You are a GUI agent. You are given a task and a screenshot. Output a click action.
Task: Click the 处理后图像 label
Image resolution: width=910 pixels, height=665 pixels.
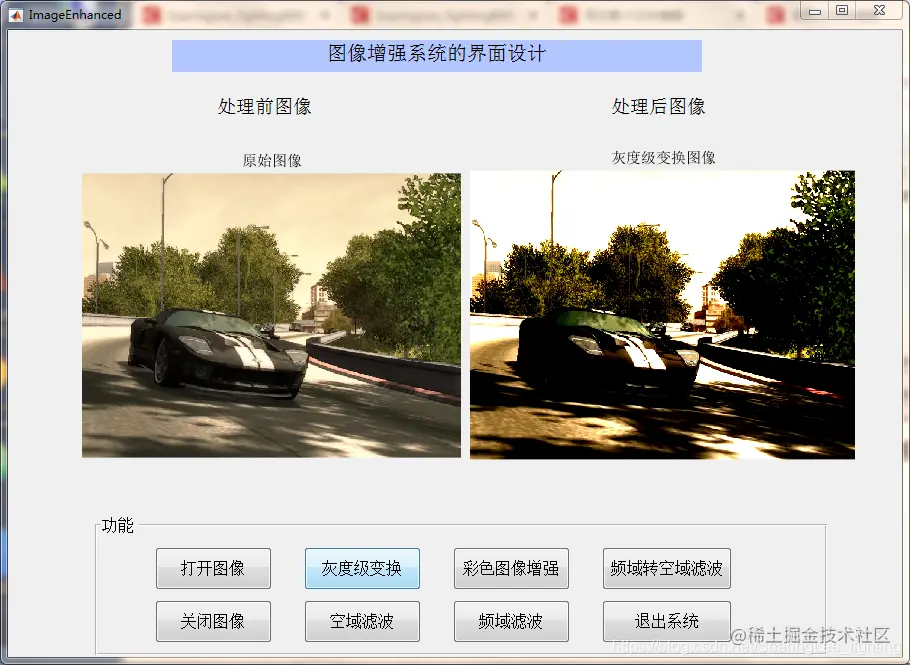pos(658,106)
